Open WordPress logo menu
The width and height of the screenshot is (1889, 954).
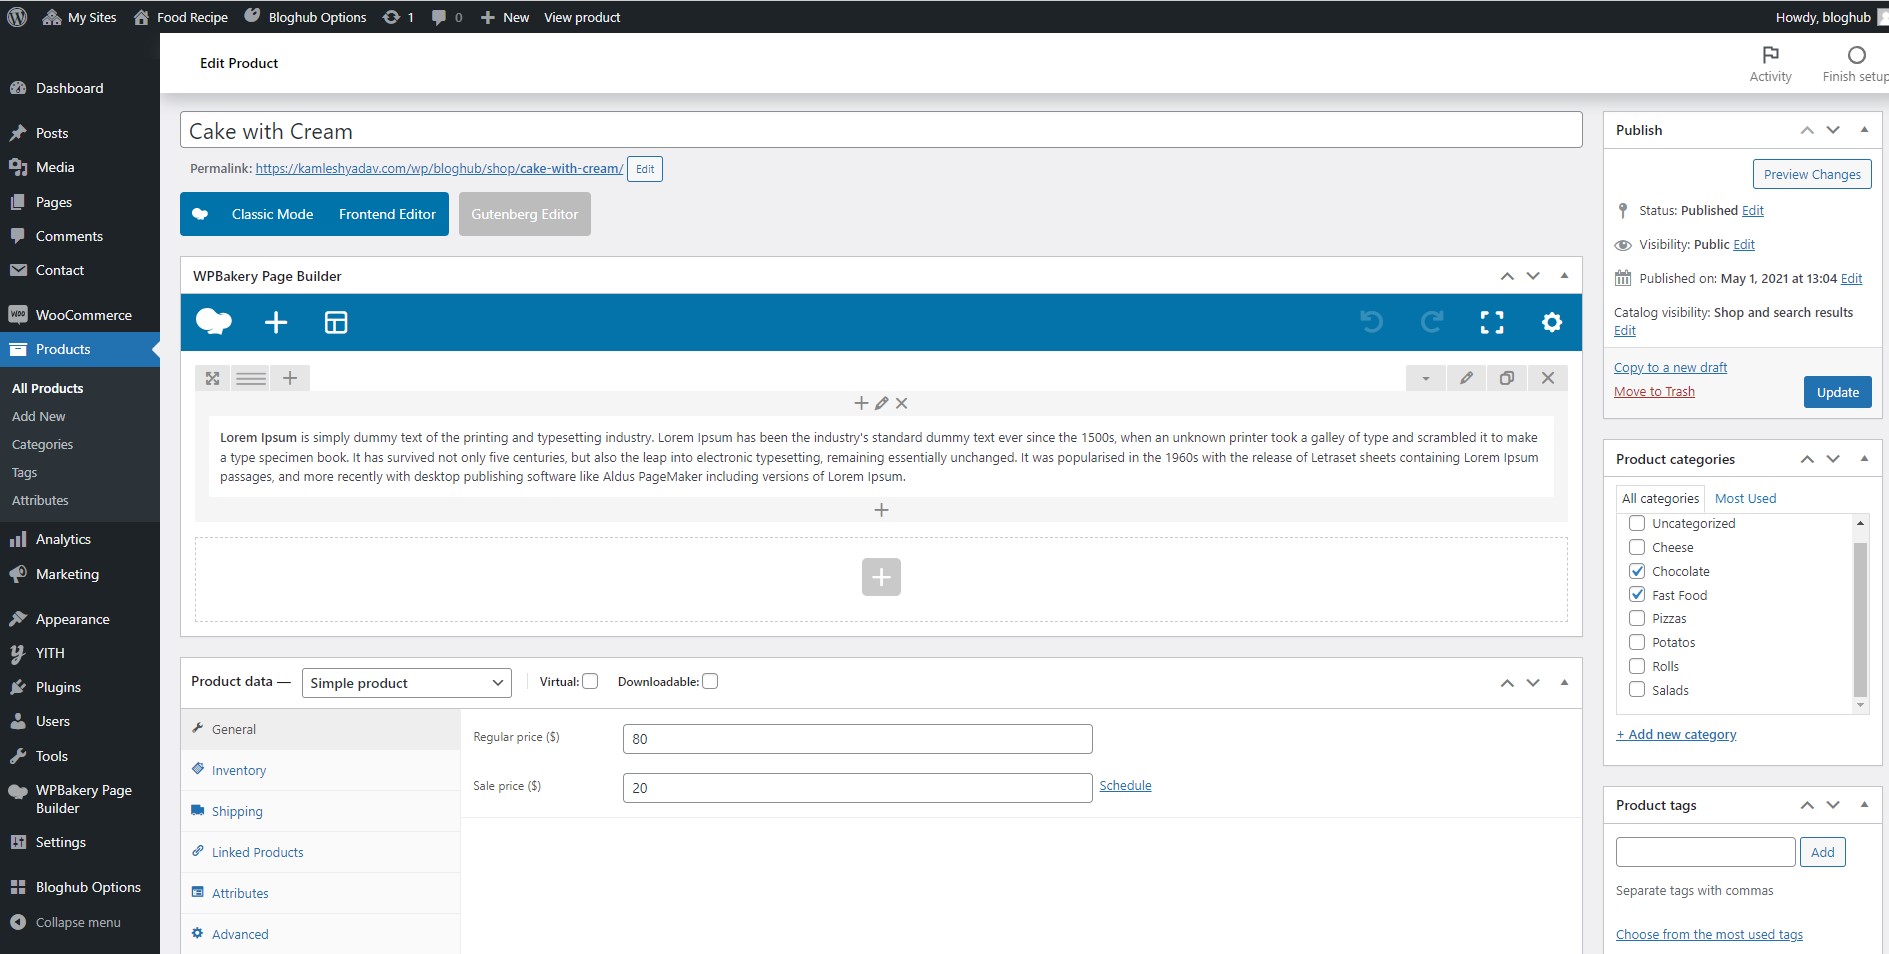tap(17, 17)
